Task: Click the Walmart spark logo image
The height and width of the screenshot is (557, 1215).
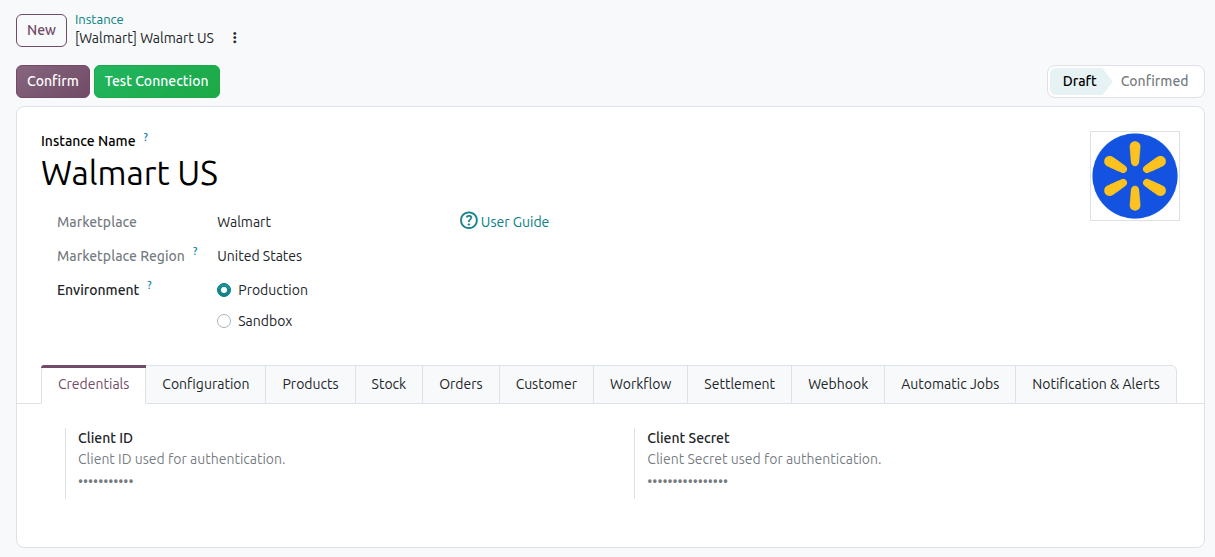Action: [1135, 176]
